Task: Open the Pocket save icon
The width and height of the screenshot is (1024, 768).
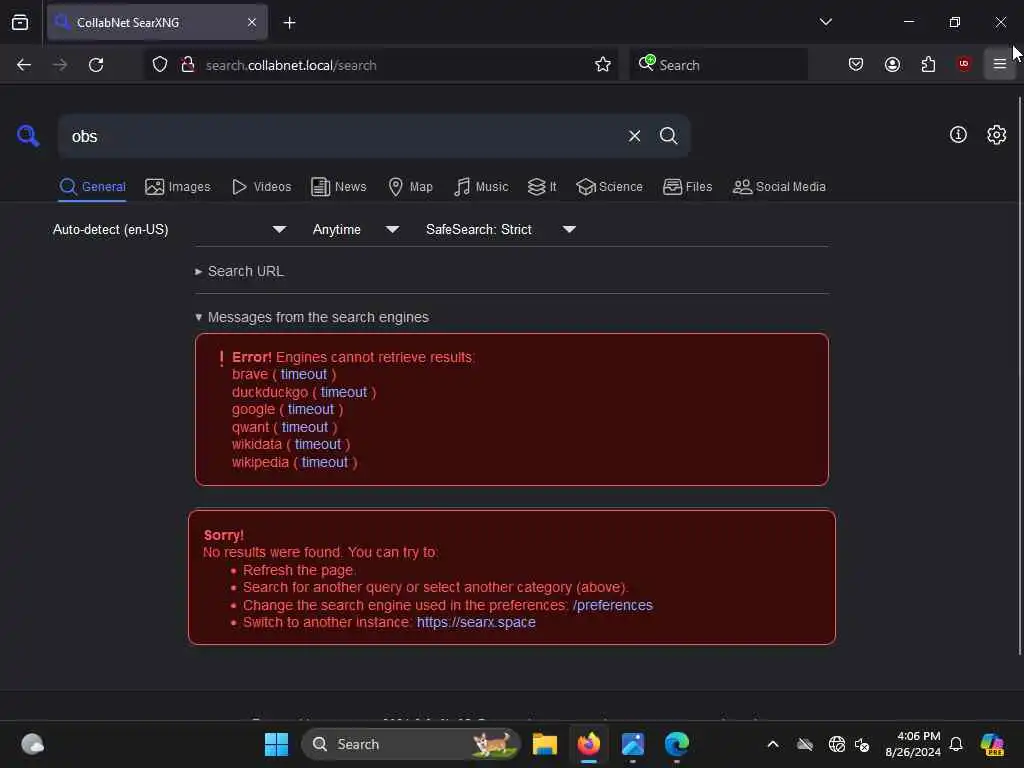Action: point(856,64)
